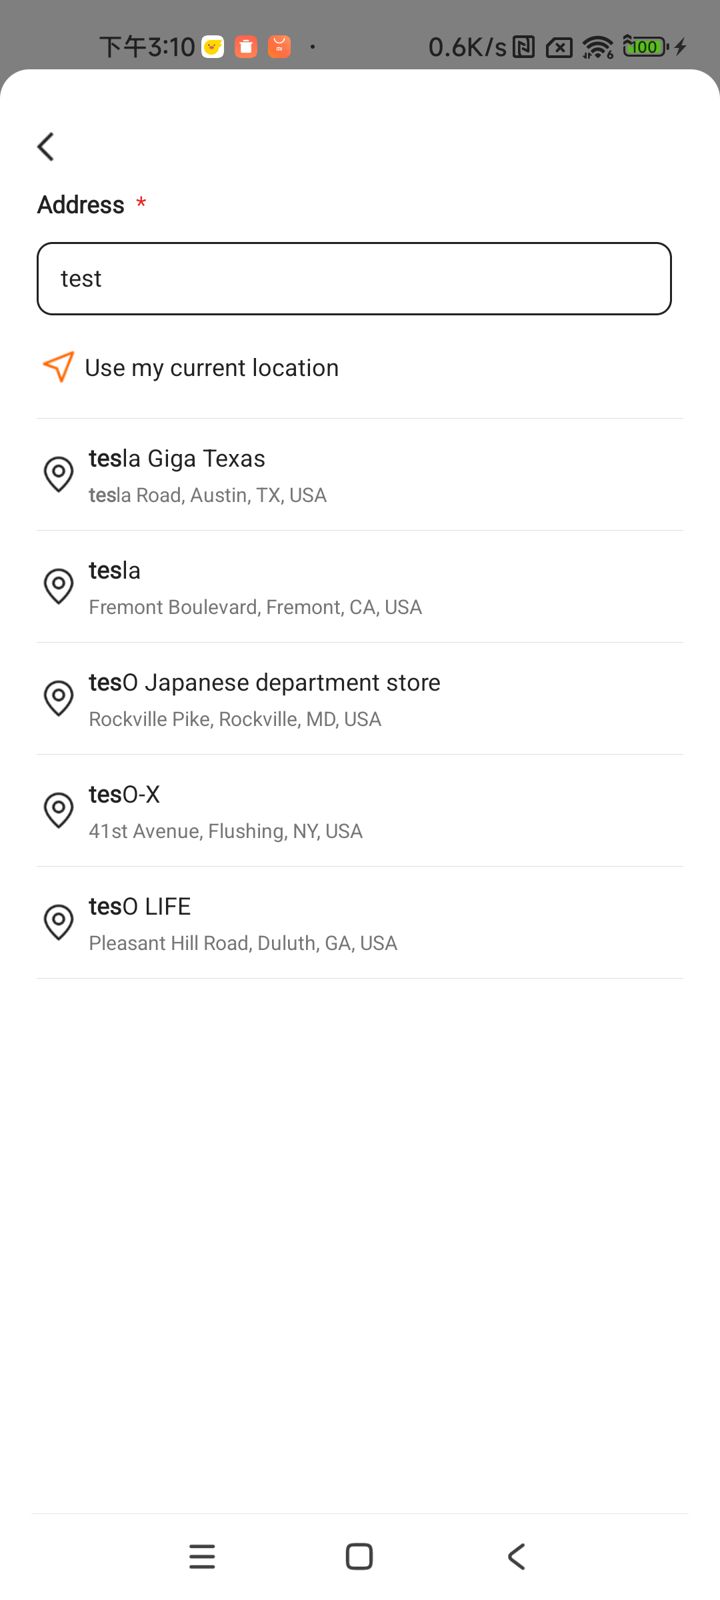Tap the pin icon beside TesO-X

(59, 810)
